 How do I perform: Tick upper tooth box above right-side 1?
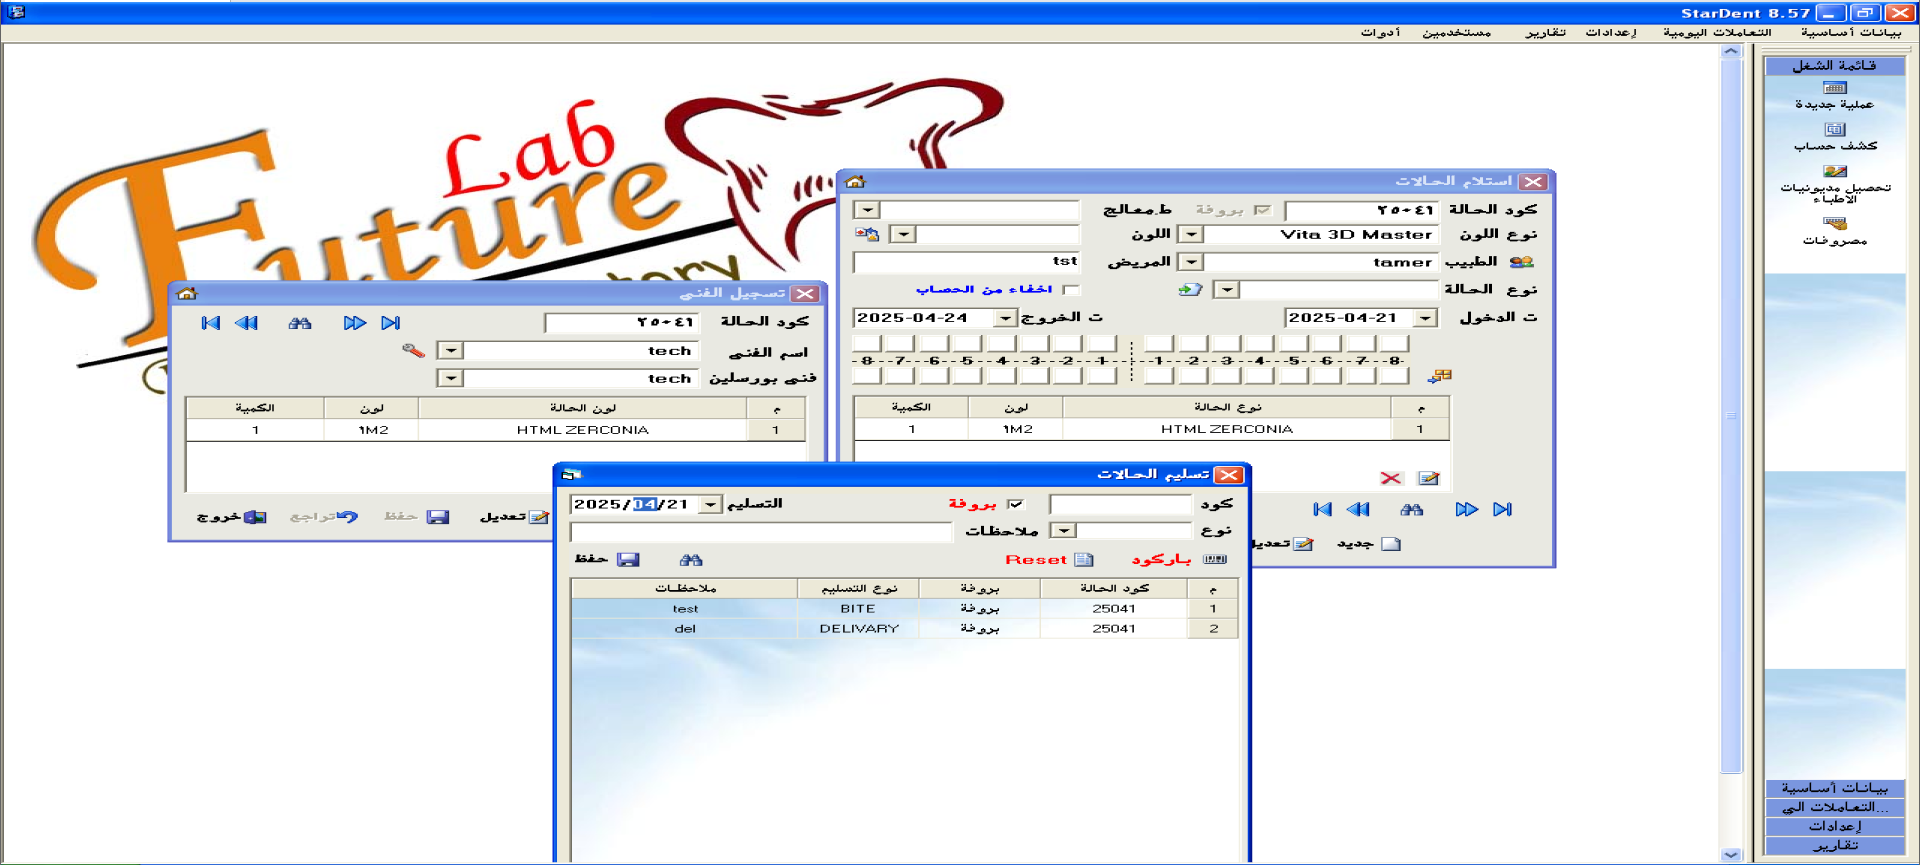click(1158, 344)
